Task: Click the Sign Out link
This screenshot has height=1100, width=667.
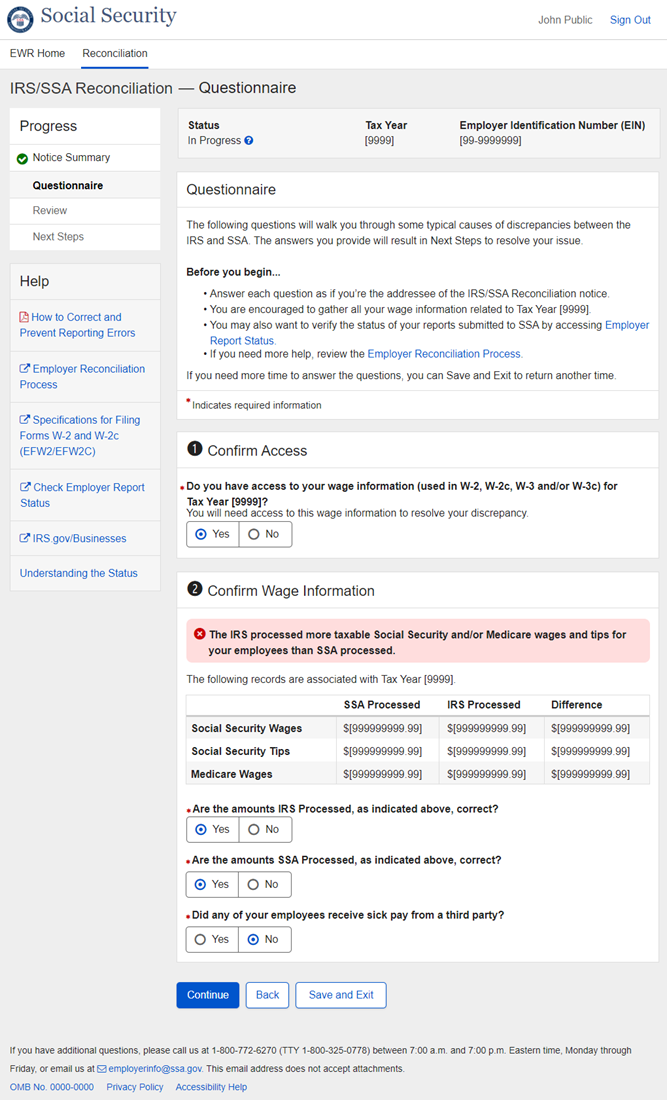Action: (630, 20)
